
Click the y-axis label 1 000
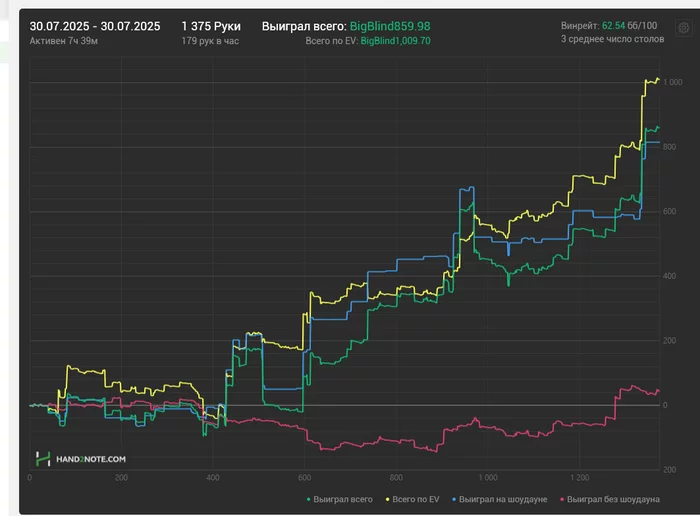(673, 83)
